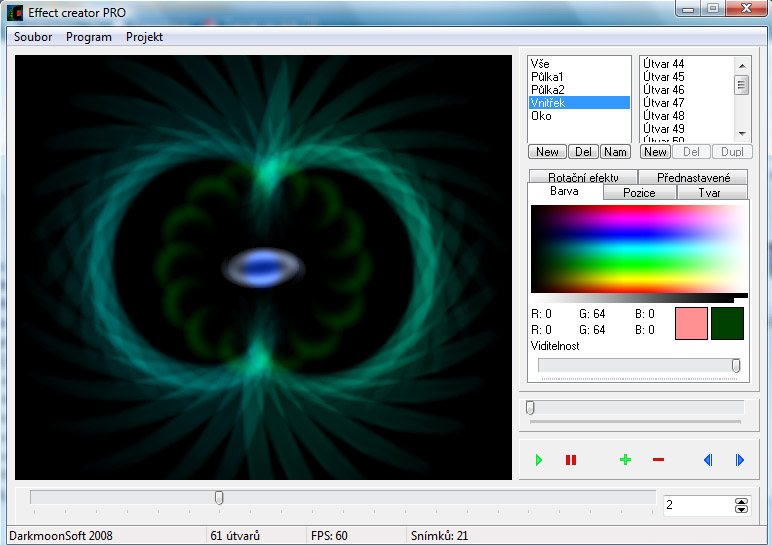Switch to the Pozice tab
772x545 pixels.
click(640, 192)
